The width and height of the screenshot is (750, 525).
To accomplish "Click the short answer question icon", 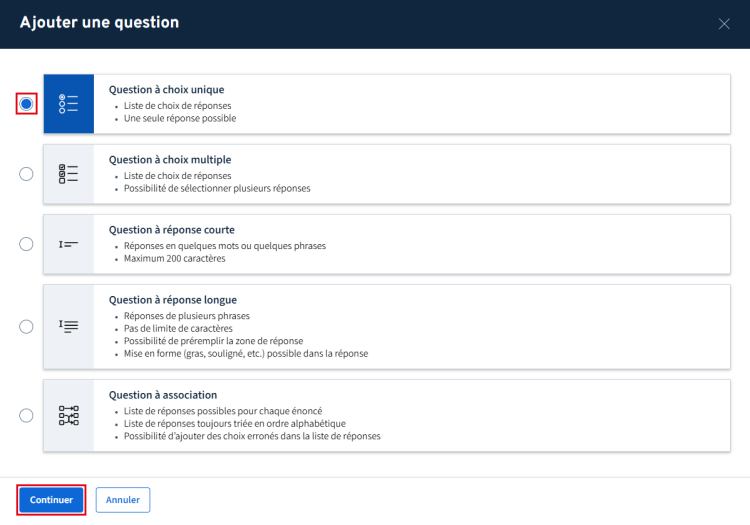I will (68, 244).
